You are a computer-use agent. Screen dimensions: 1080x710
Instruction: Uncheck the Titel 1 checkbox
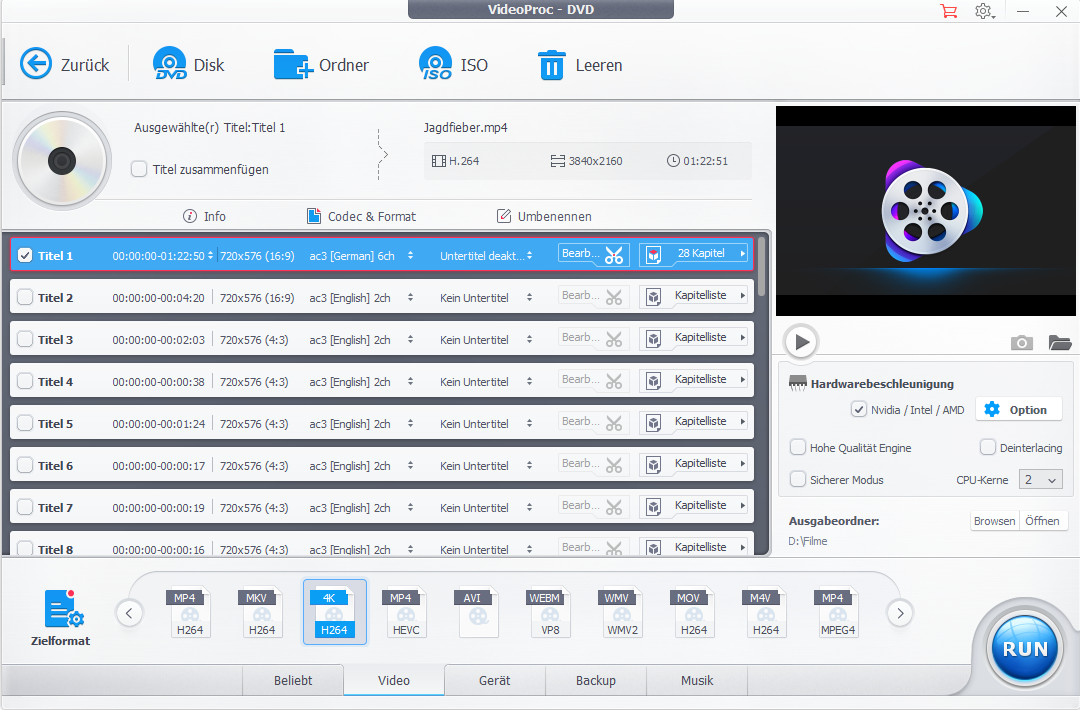[x=25, y=255]
